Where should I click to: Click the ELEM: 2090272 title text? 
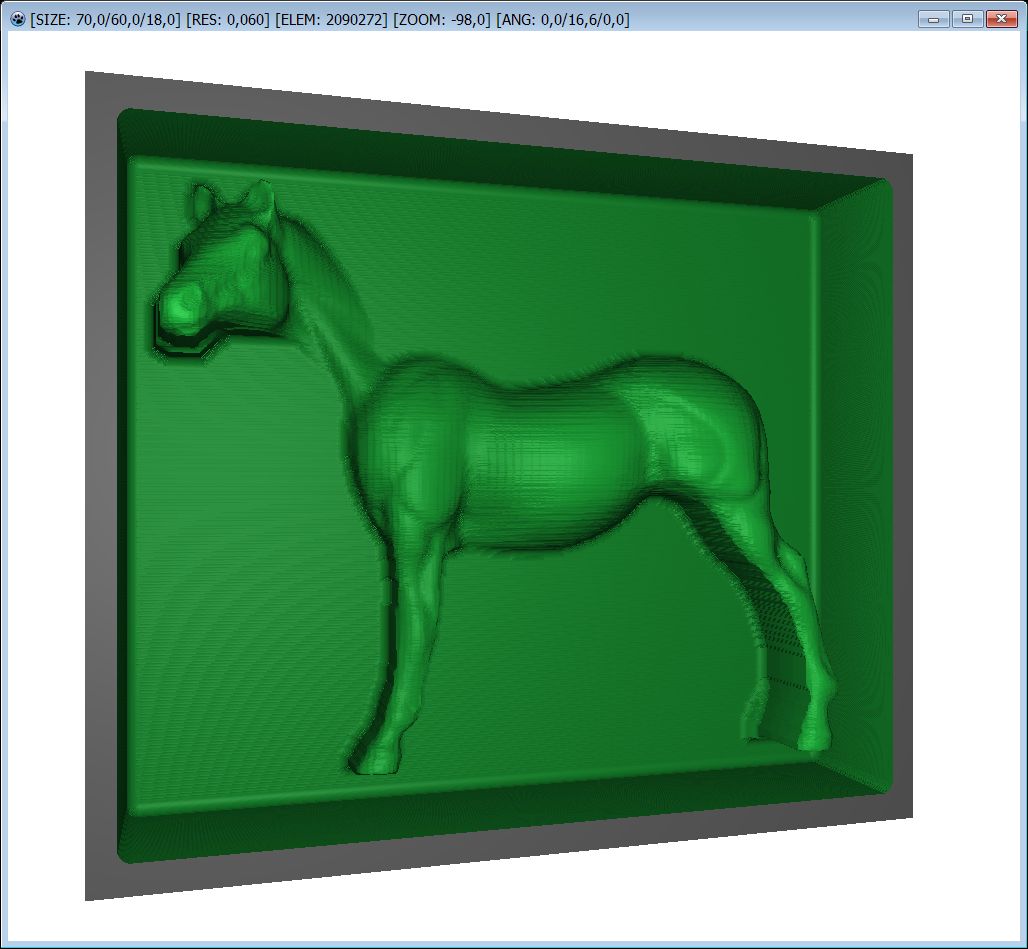331,20
